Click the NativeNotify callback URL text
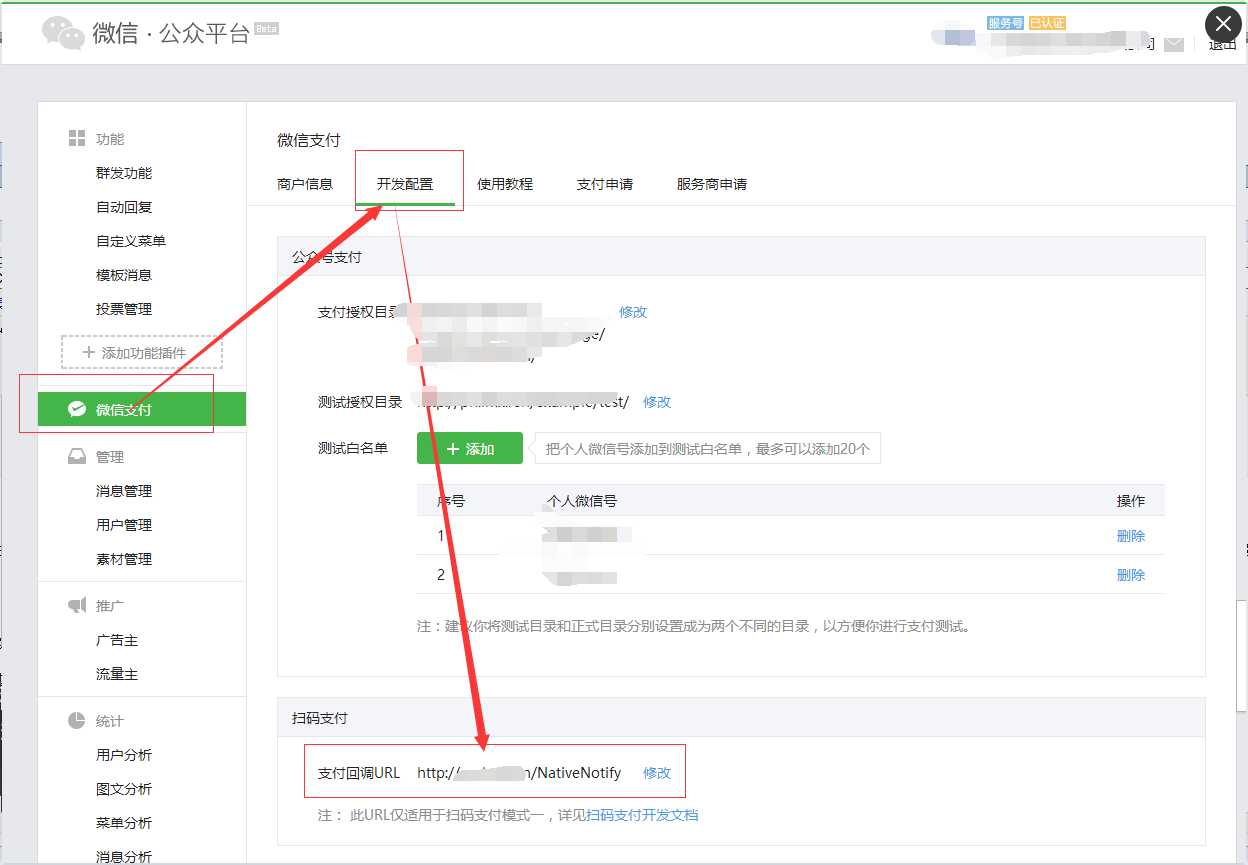 tap(519, 773)
